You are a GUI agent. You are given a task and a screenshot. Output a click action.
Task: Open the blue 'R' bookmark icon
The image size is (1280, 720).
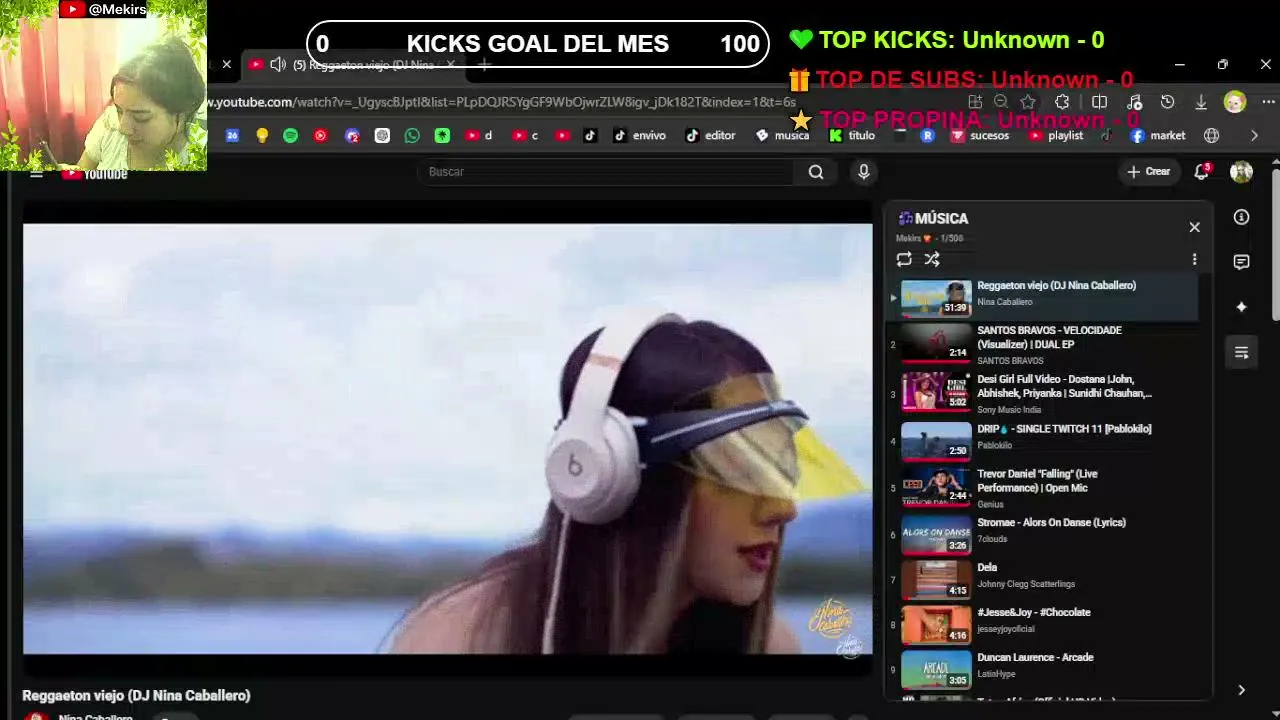point(927,136)
